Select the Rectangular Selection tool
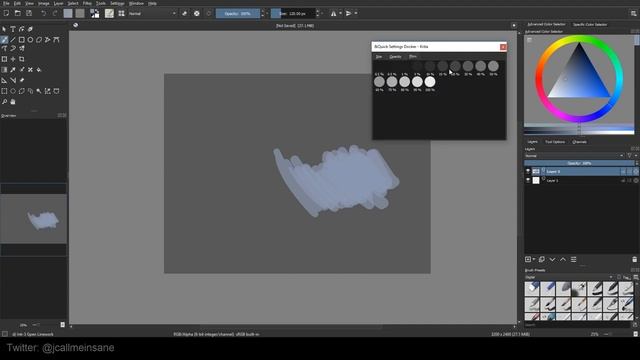This screenshot has width=640, height=360. click(x=4, y=91)
